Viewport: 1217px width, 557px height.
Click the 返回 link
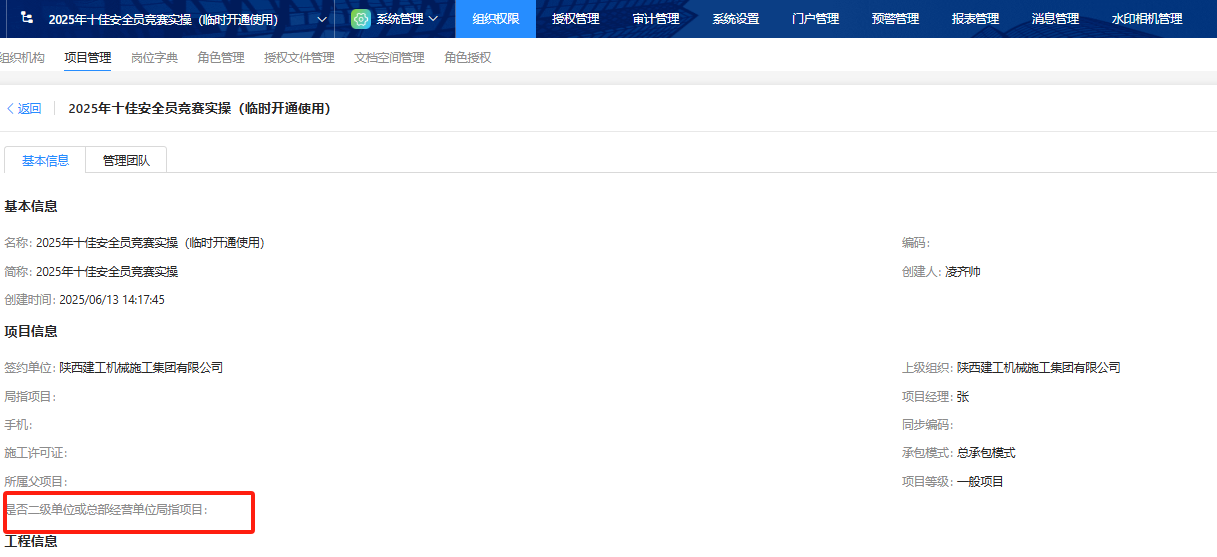point(29,109)
